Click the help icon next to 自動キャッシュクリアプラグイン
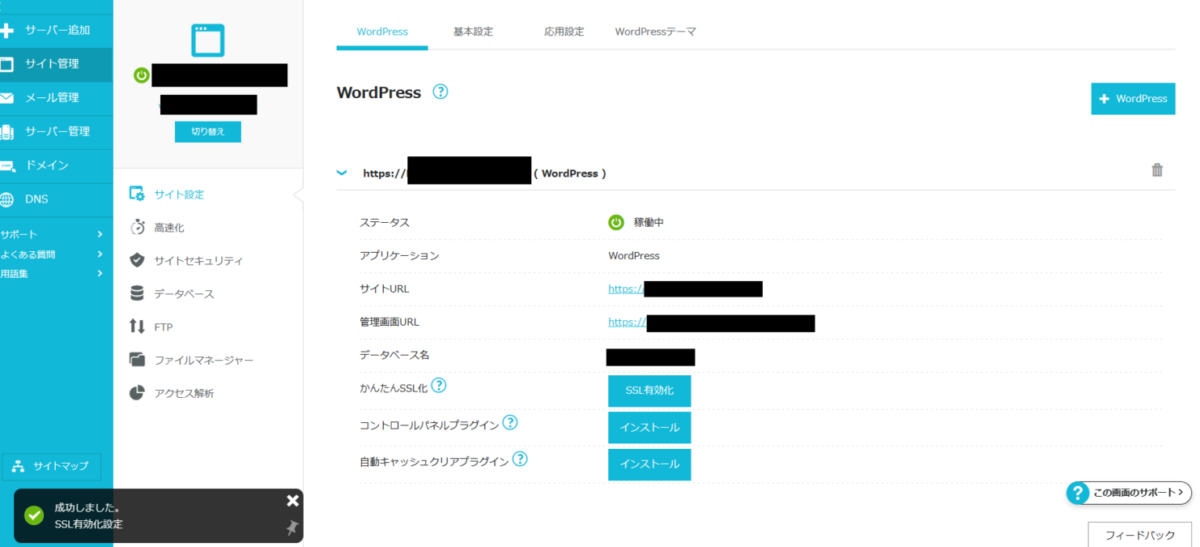1200x547 pixels. click(520, 460)
